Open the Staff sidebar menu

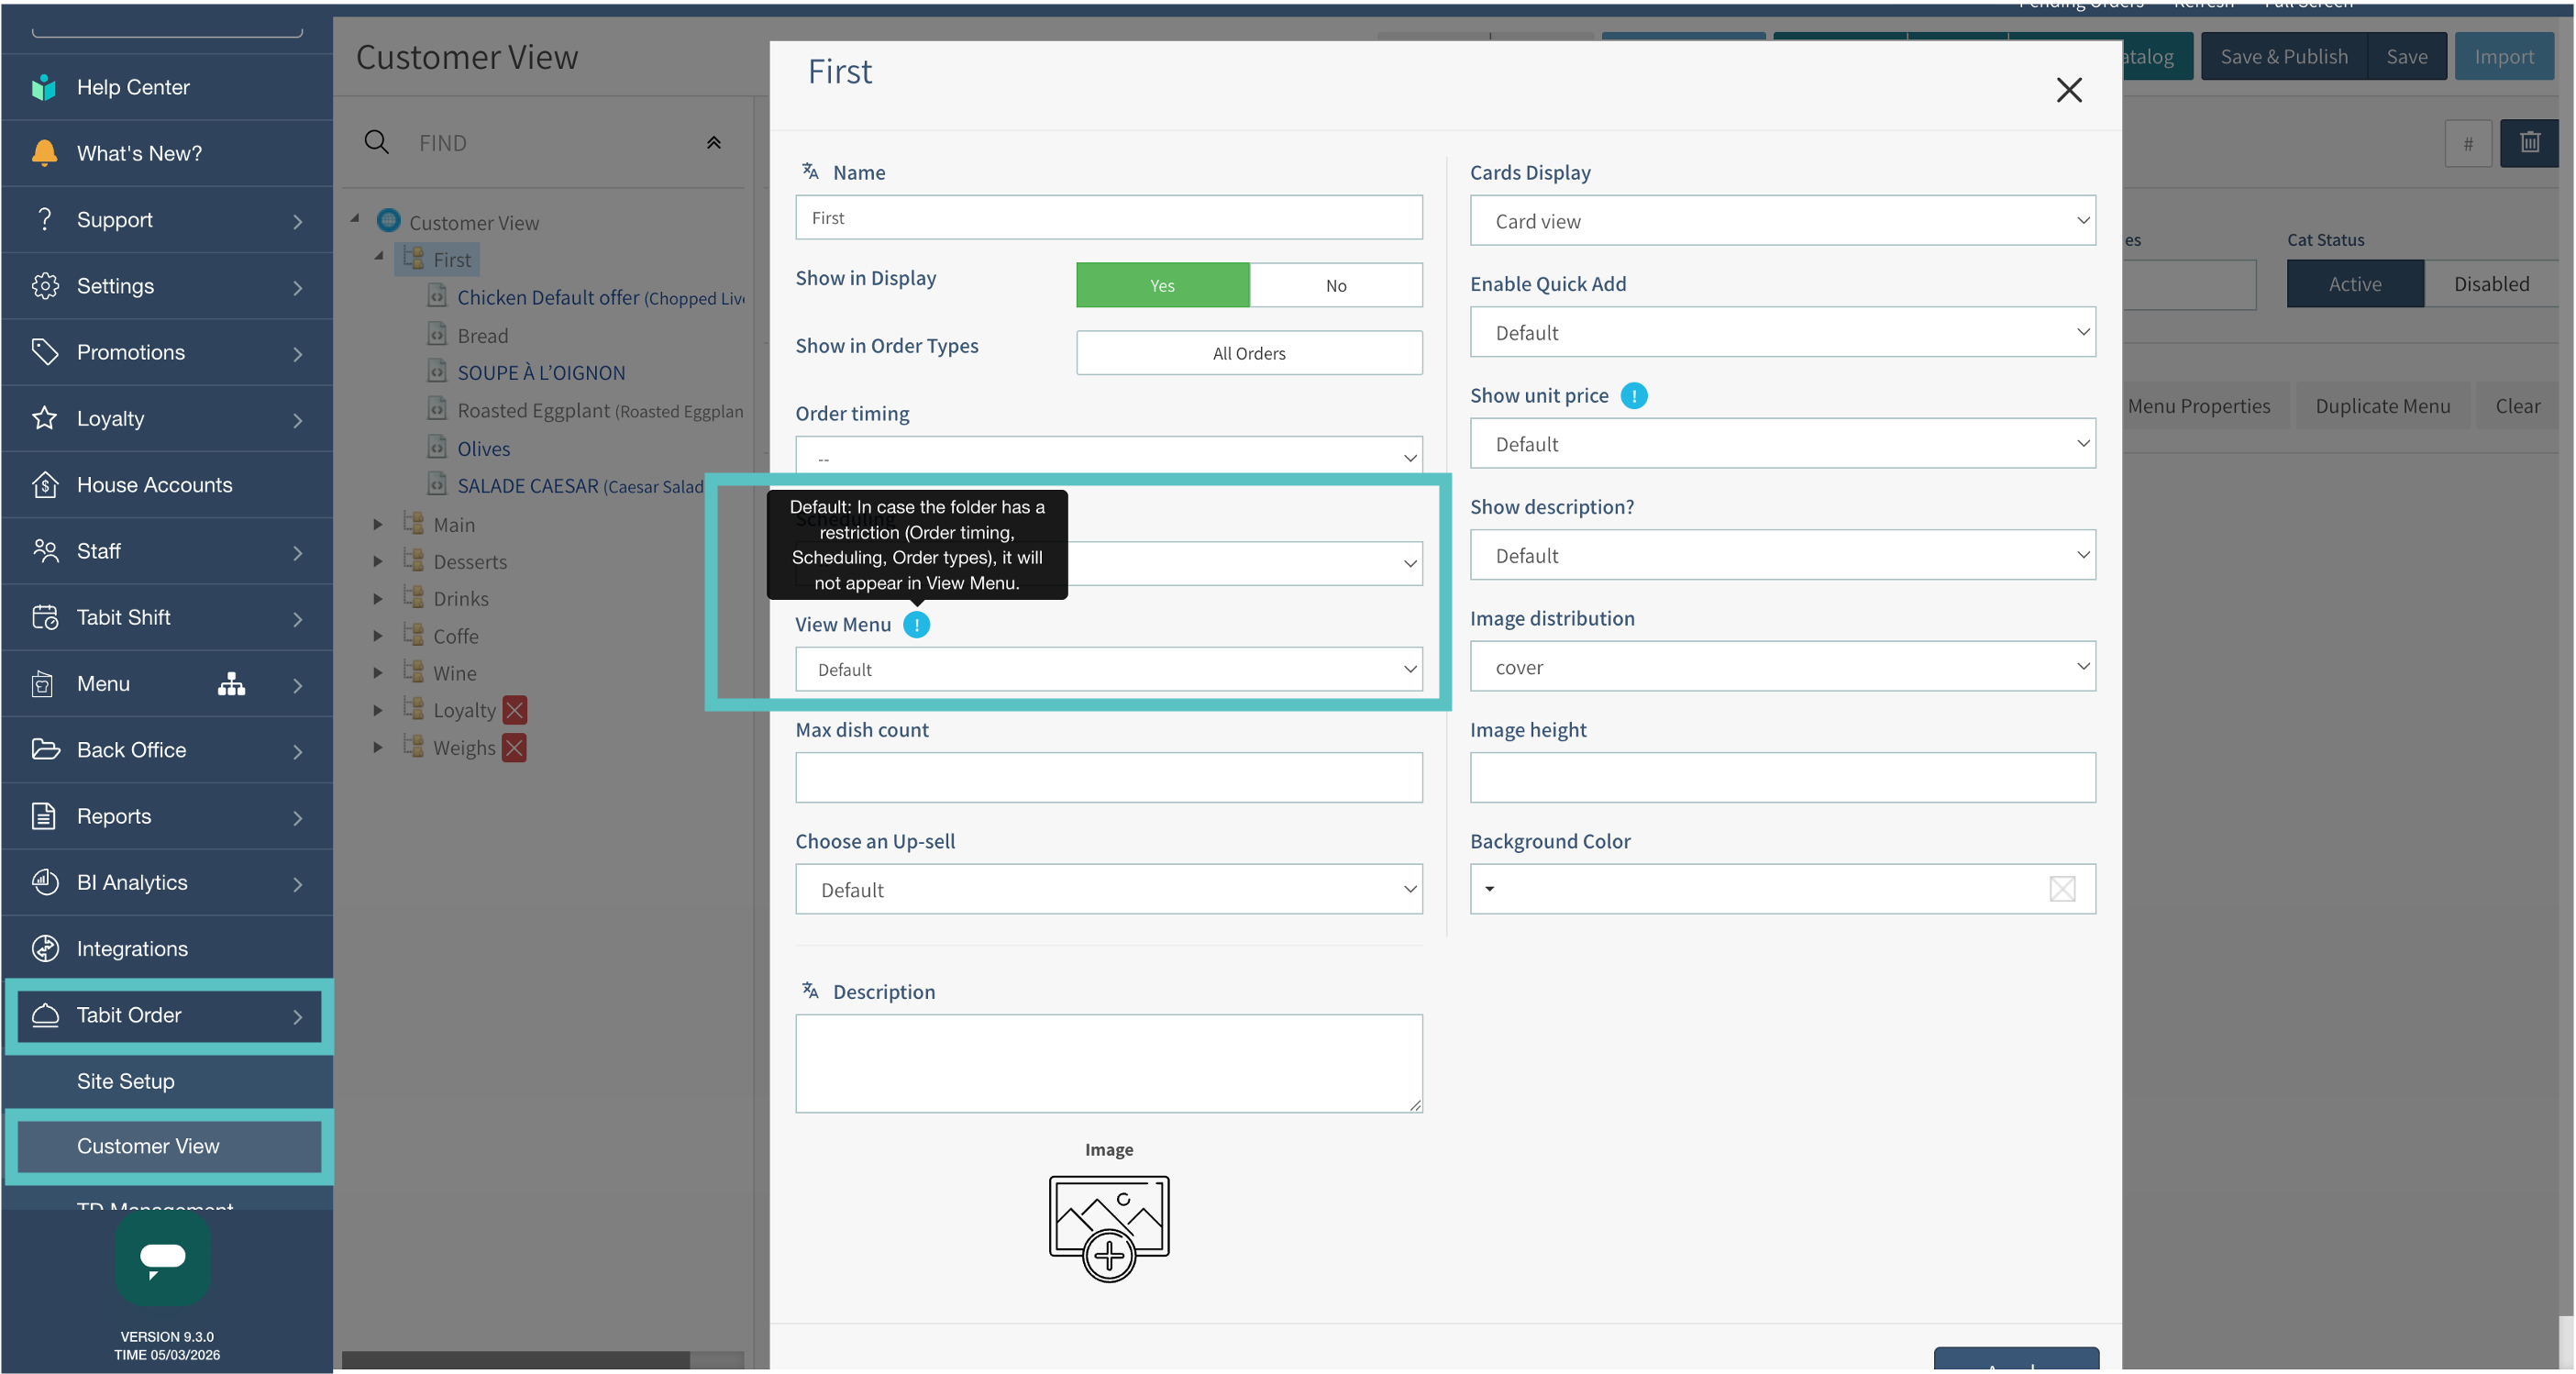167,551
